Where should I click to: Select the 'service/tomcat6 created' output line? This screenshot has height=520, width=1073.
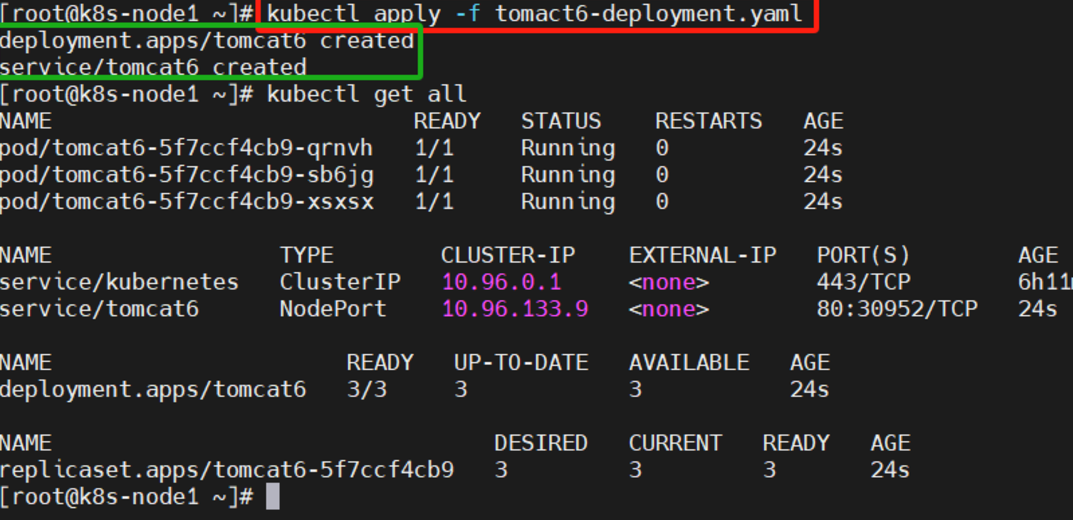(153, 67)
